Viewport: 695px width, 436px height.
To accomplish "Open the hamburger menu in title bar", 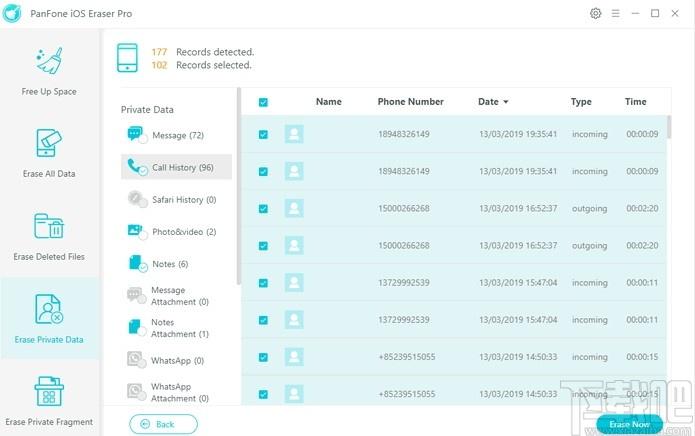I will (616, 13).
